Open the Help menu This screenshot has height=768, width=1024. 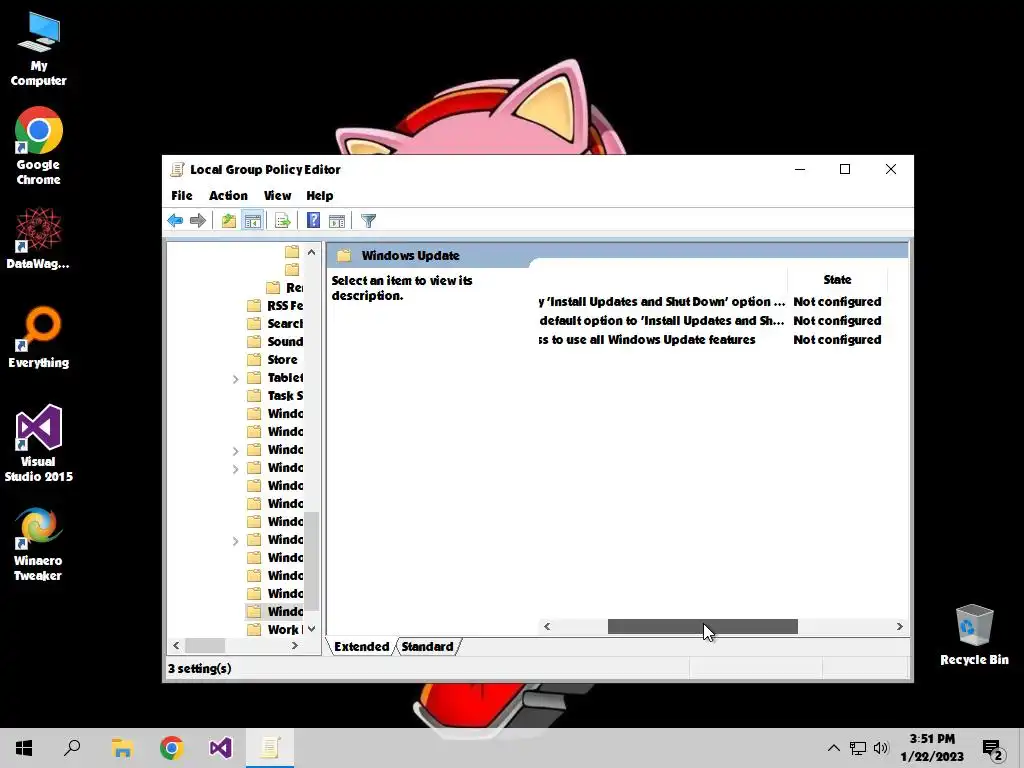point(319,195)
